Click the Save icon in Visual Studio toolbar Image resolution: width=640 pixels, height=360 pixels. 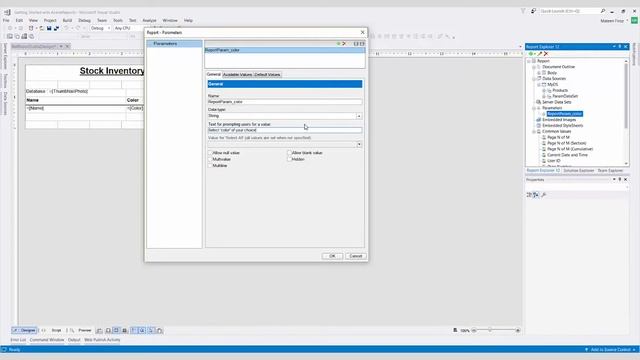[49, 28]
